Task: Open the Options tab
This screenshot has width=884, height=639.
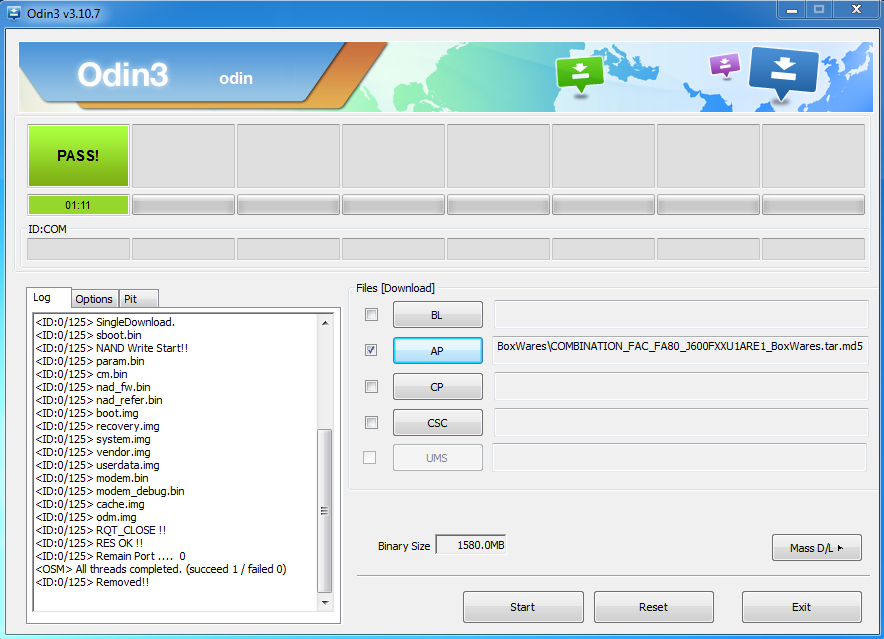Action: [x=94, y=299]
